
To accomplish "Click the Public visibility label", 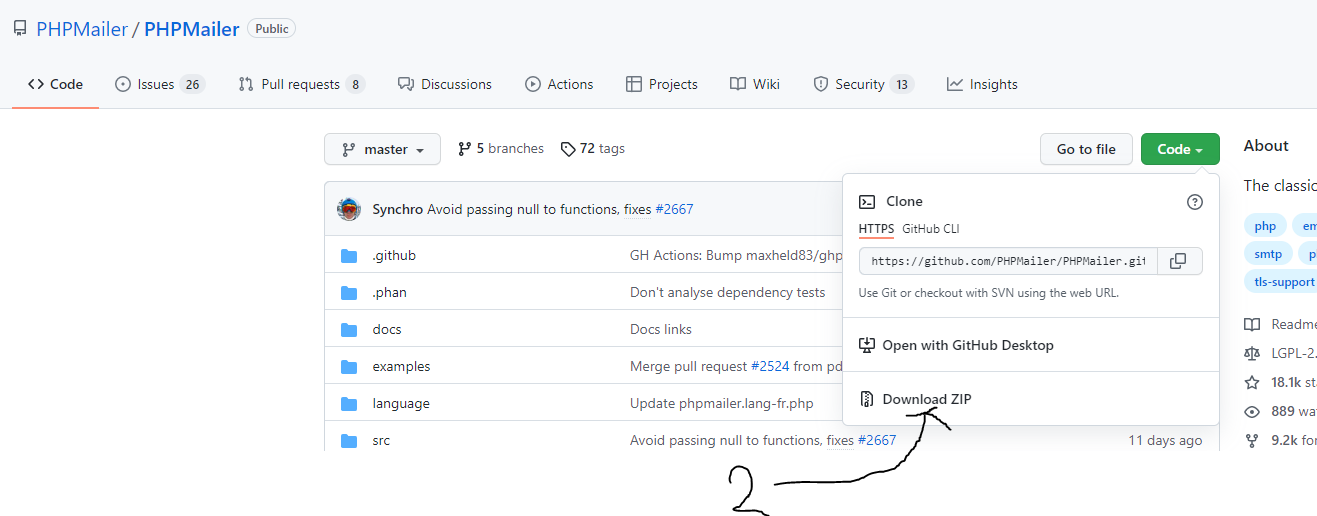I will 271,29.
